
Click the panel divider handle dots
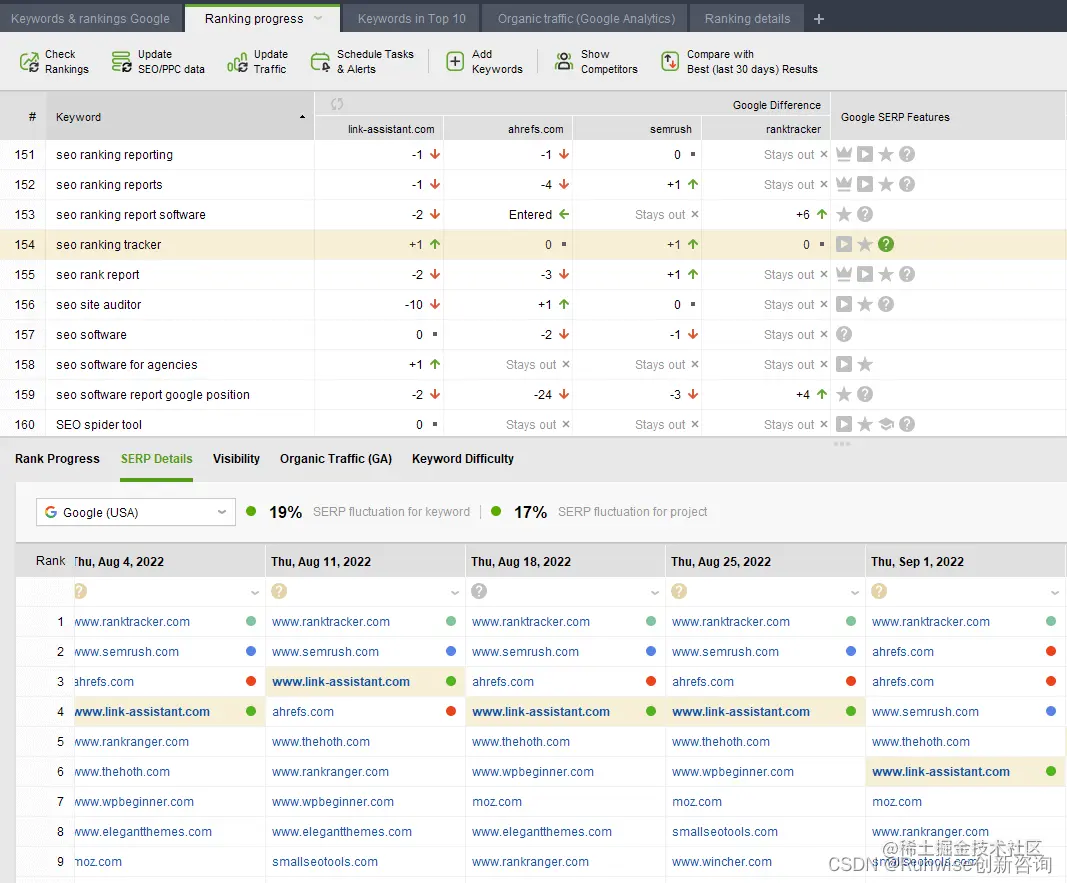click(x=842, y=444)
